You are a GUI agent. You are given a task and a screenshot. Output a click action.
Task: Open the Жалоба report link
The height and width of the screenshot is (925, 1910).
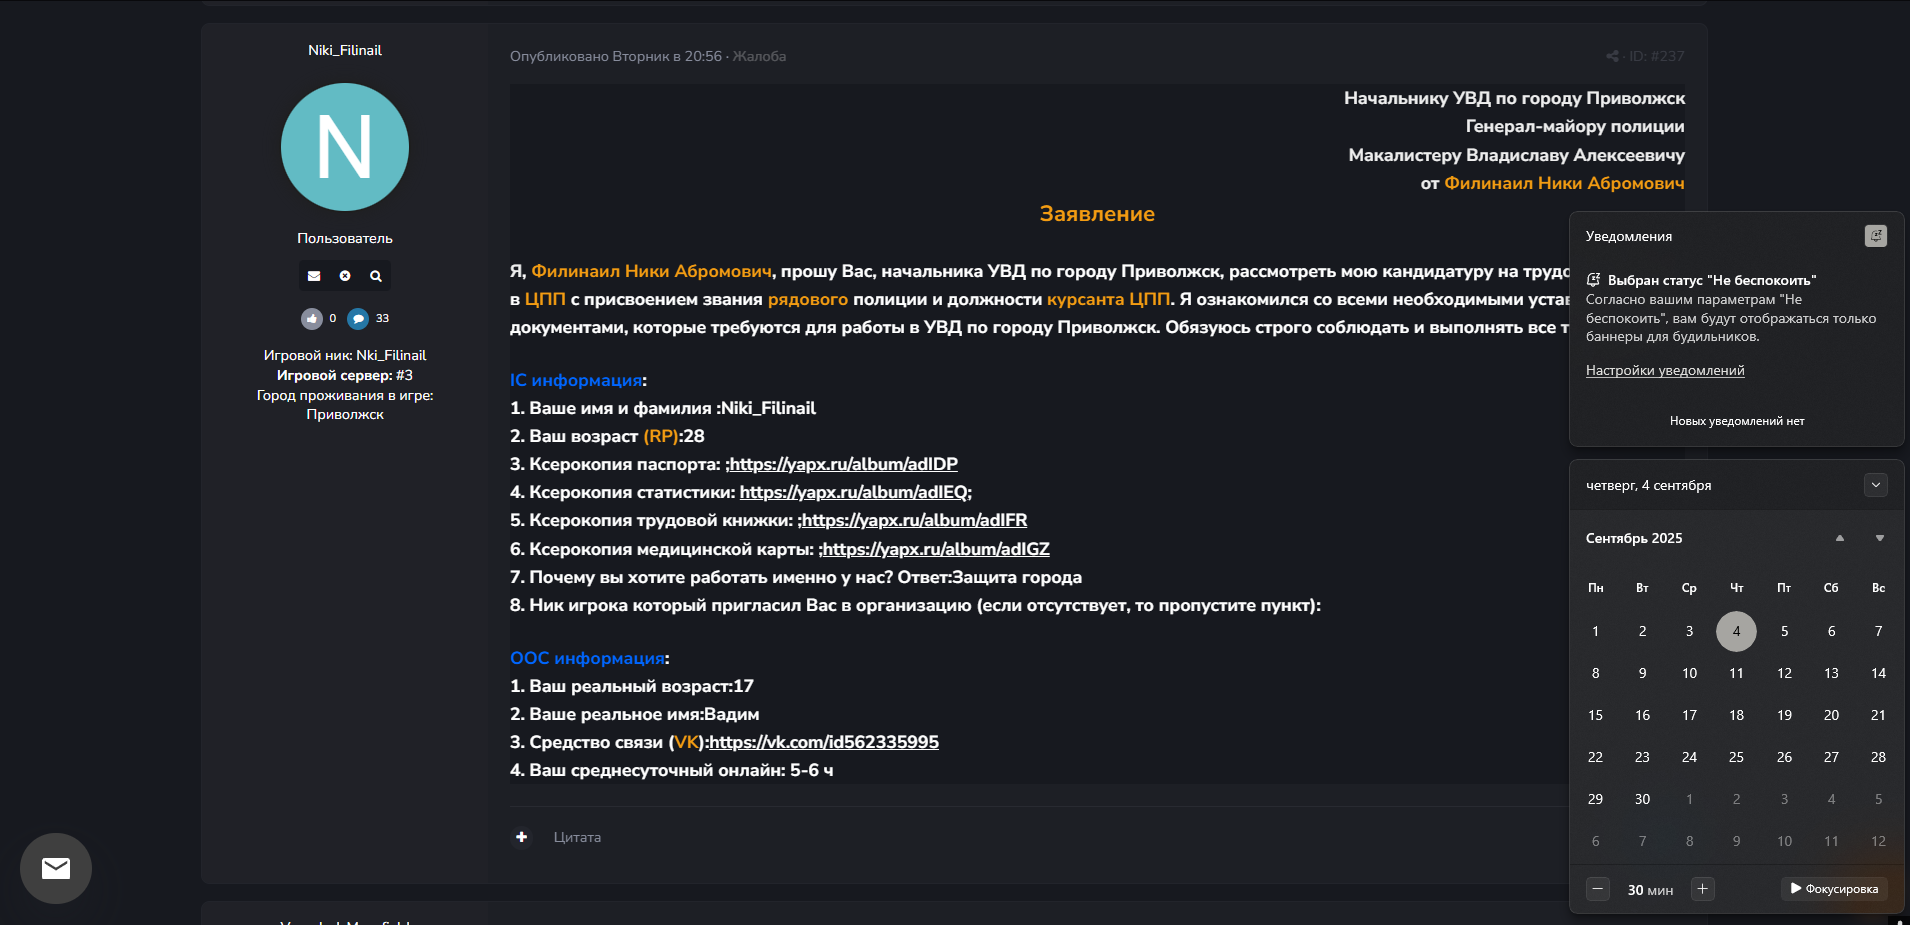pos(759,56)
